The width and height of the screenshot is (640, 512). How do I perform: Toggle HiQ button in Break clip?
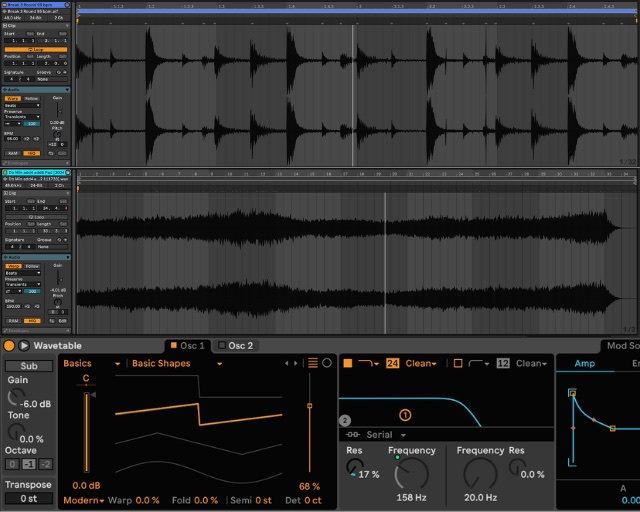pyautogui.click(x=31, y=153)
